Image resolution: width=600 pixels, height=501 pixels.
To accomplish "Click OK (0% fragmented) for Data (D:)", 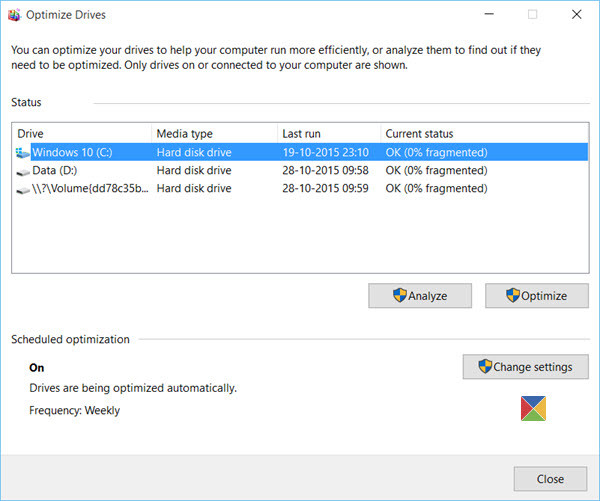I will click(x=436, y=170).
